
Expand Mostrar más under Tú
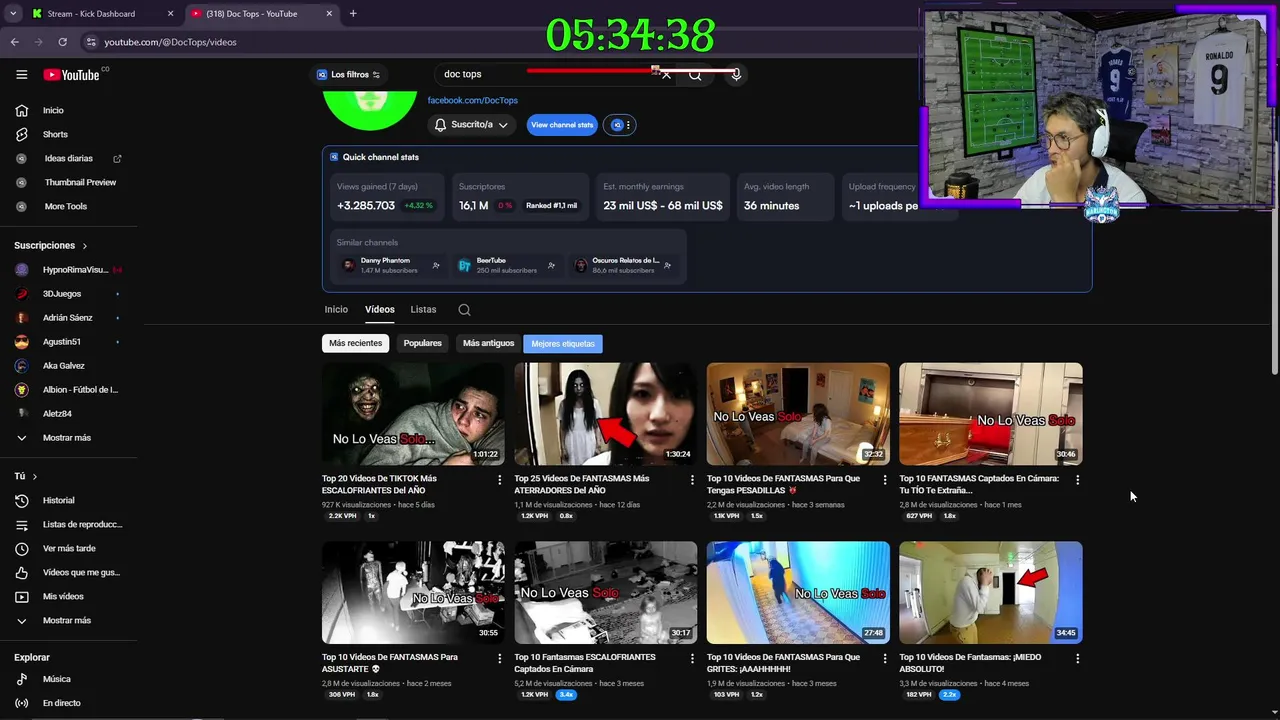(66, 620)
